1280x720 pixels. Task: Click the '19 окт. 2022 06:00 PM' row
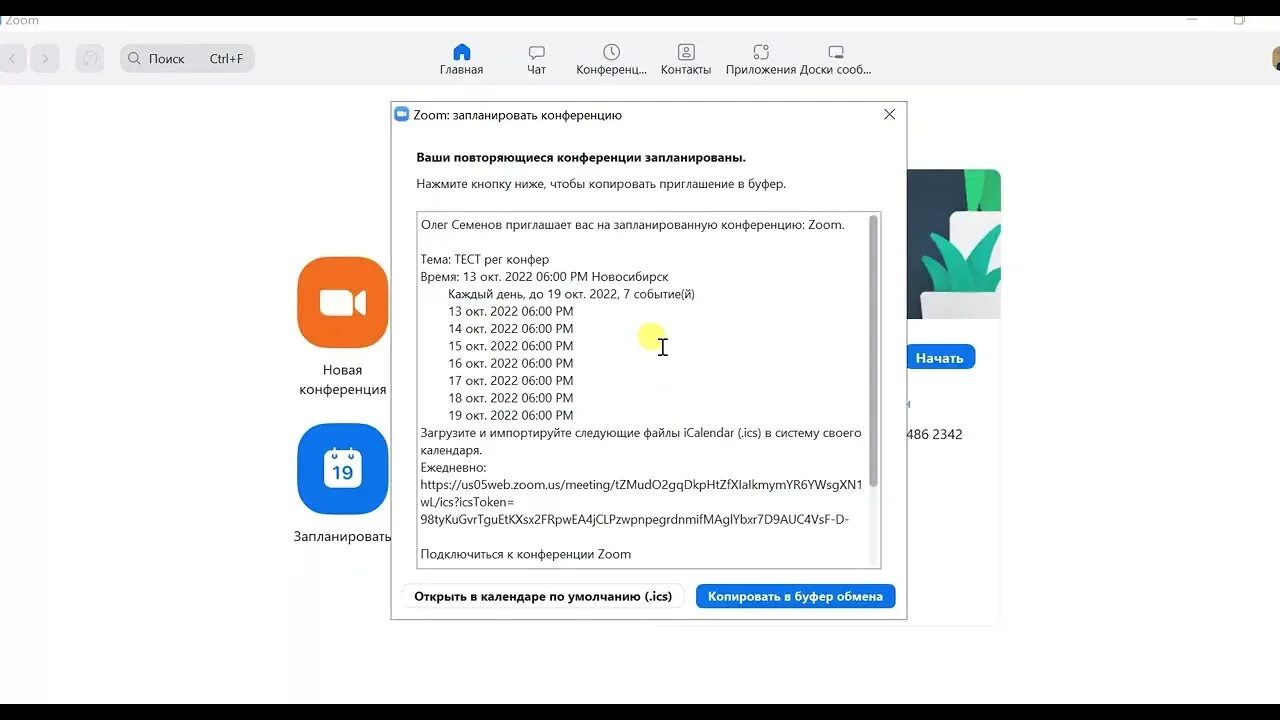(510, 415)
